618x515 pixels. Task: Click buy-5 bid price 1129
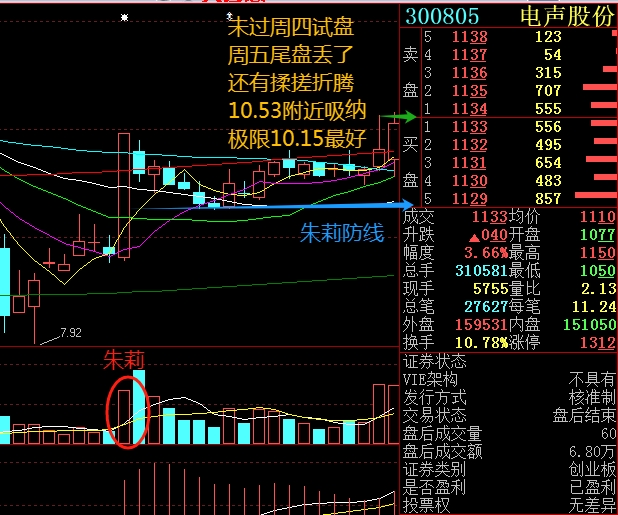[469, 199]
